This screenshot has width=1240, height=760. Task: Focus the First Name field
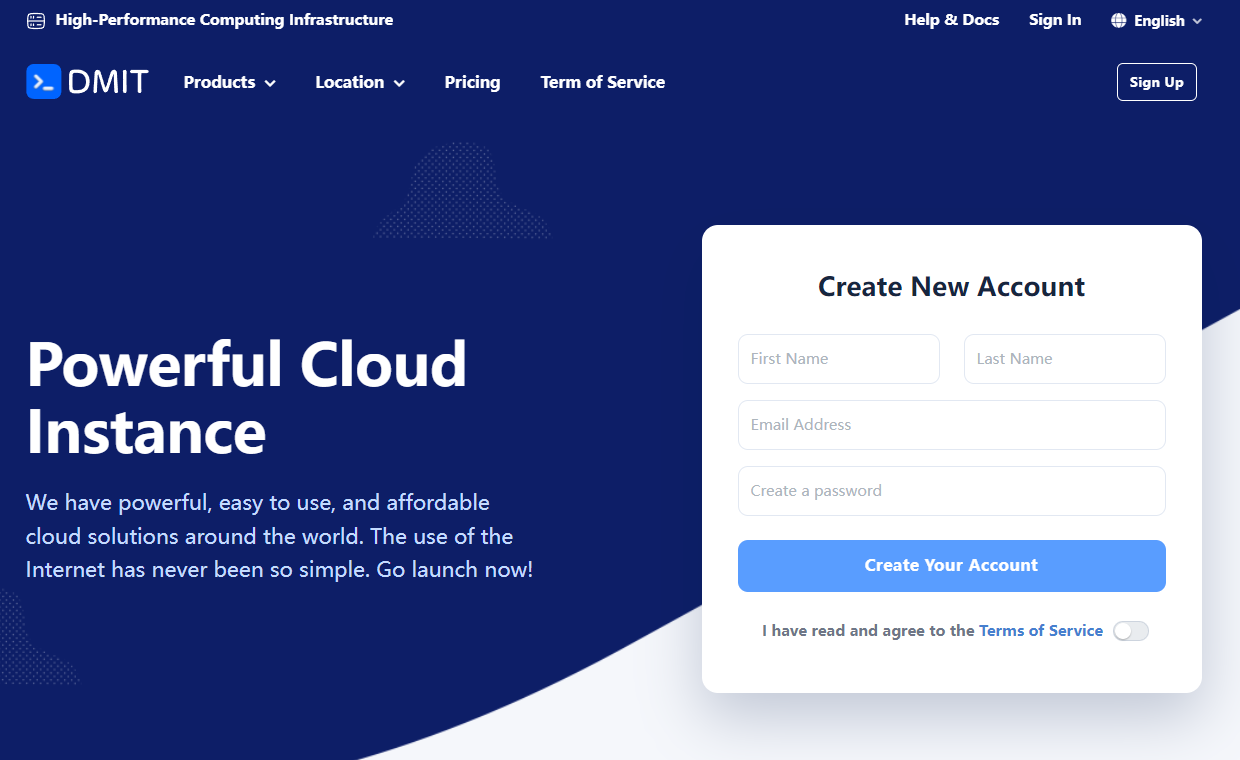[x=839, y=359]
